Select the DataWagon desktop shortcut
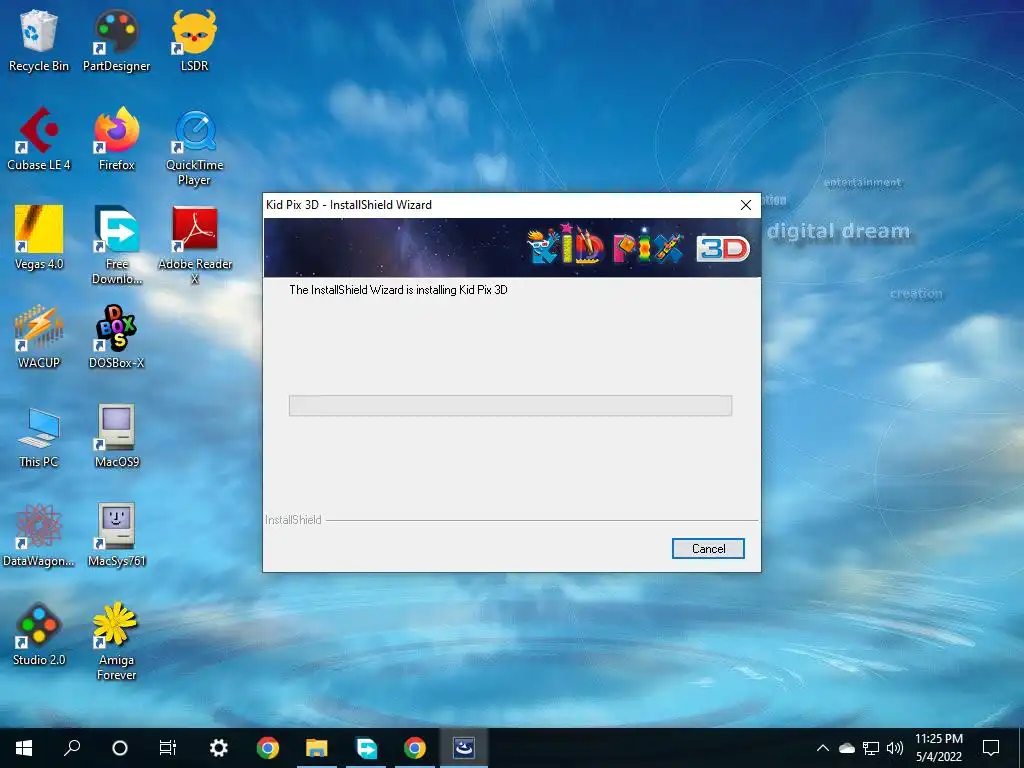Viewport: 1024px width, 768px height. 39,535
